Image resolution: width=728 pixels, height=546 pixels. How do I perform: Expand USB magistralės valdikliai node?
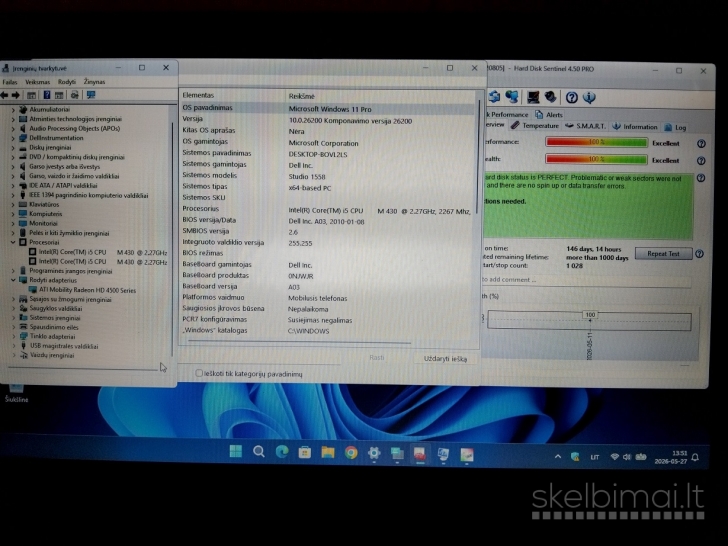tap(13, 346)
